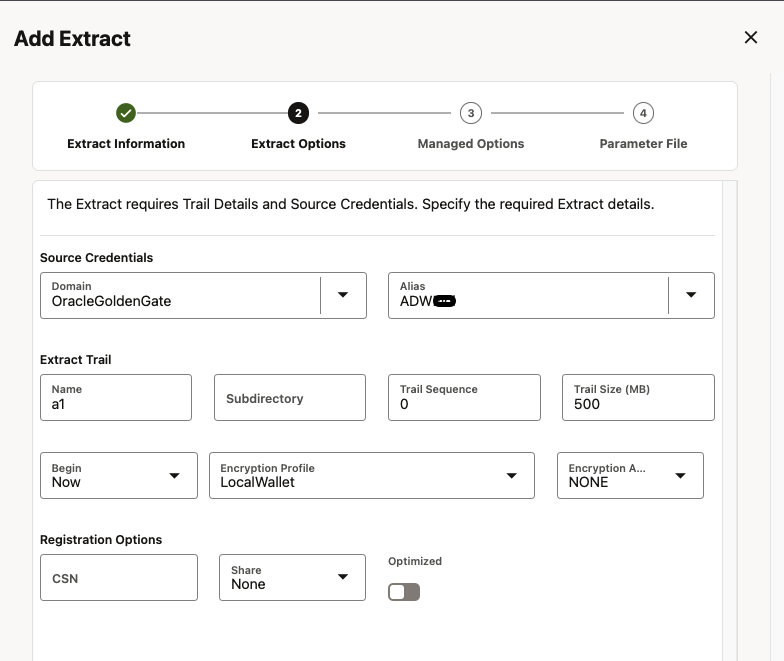The image size is (784, 661).
Task: Click the Registration Options heading
Action: 101,540
